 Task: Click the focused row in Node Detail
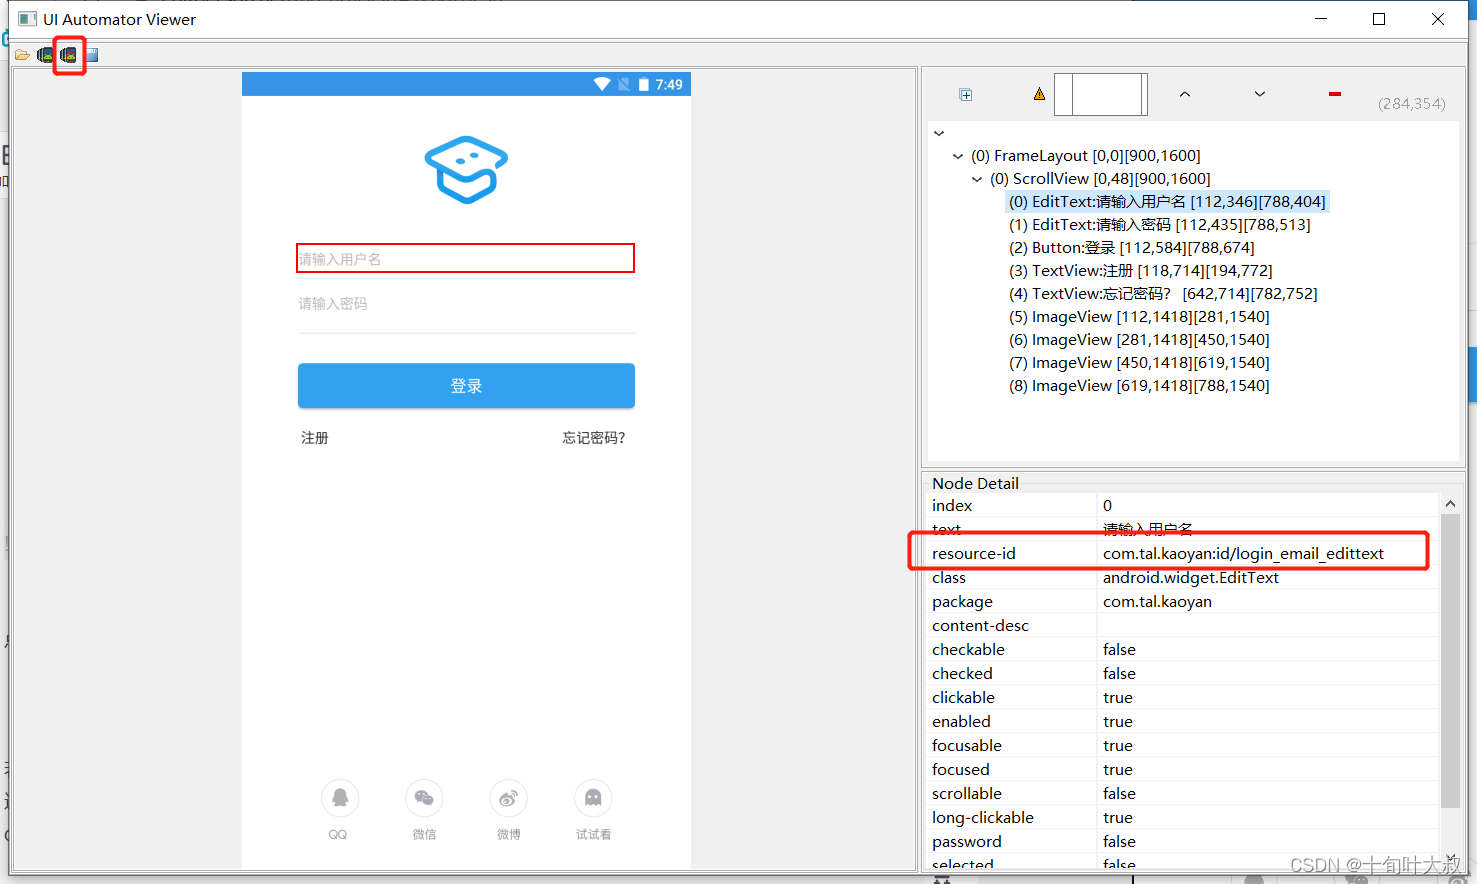coord(1183,770)
